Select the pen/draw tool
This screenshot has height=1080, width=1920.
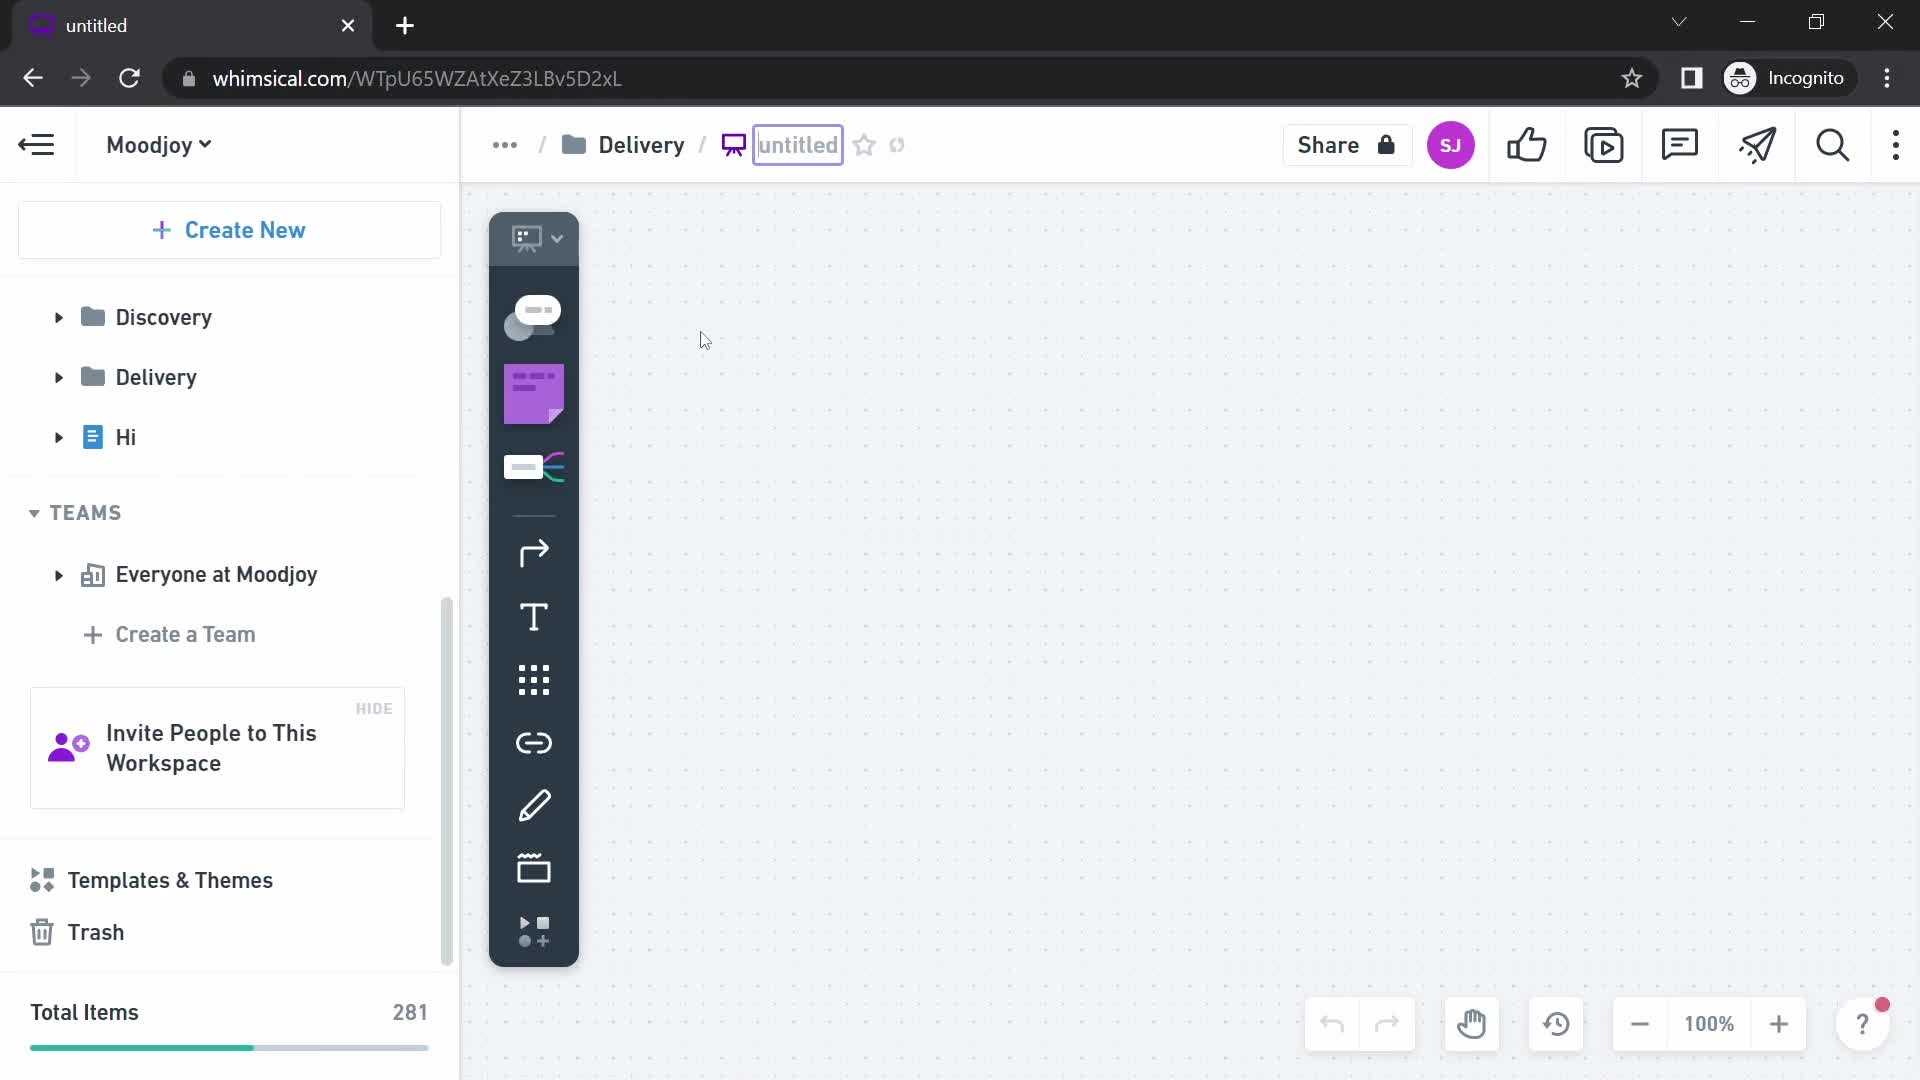pyautogui.click(x=534, y=804)
